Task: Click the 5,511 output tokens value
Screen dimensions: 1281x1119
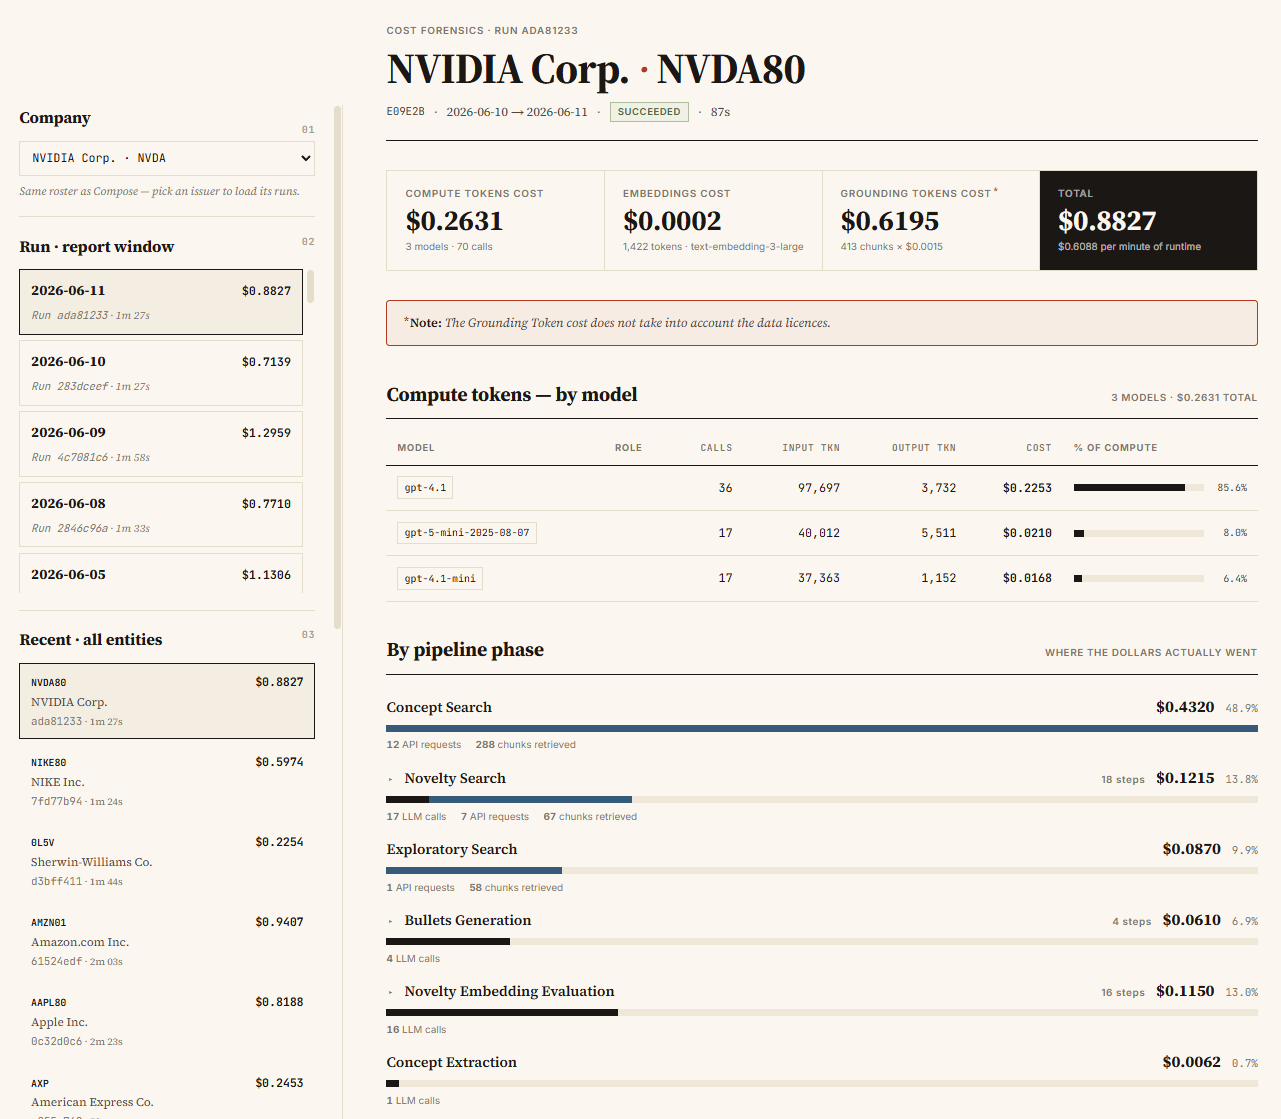Action: click(939, 533)
